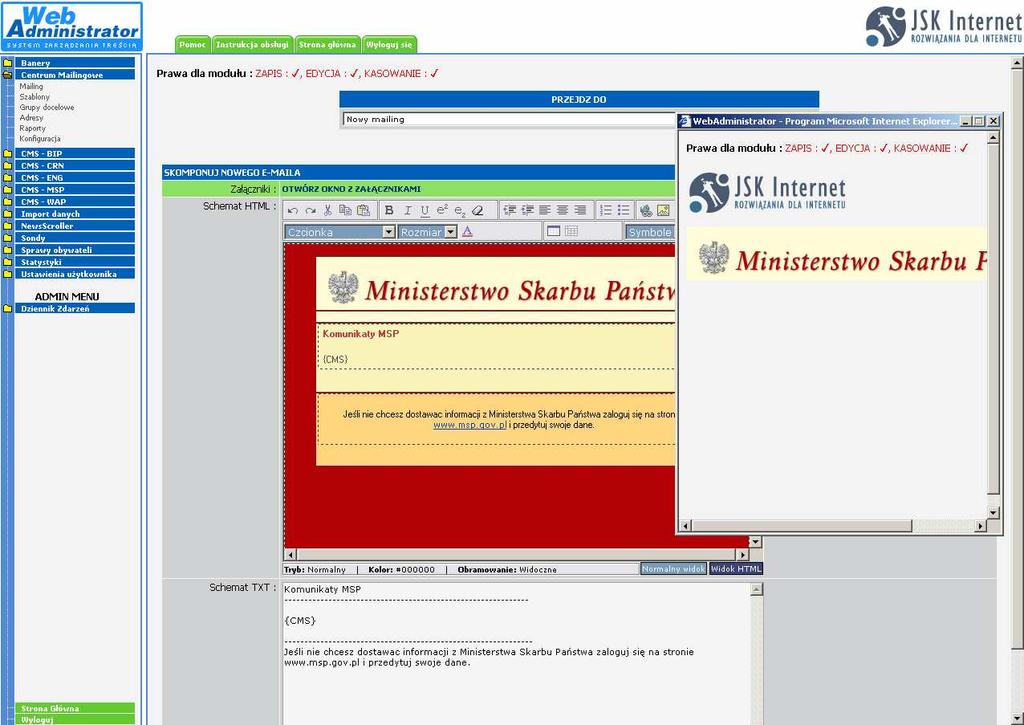Viewport: 1024px width, 725px height.
Task: Insert a numbered list
Action: pos(606,210)
